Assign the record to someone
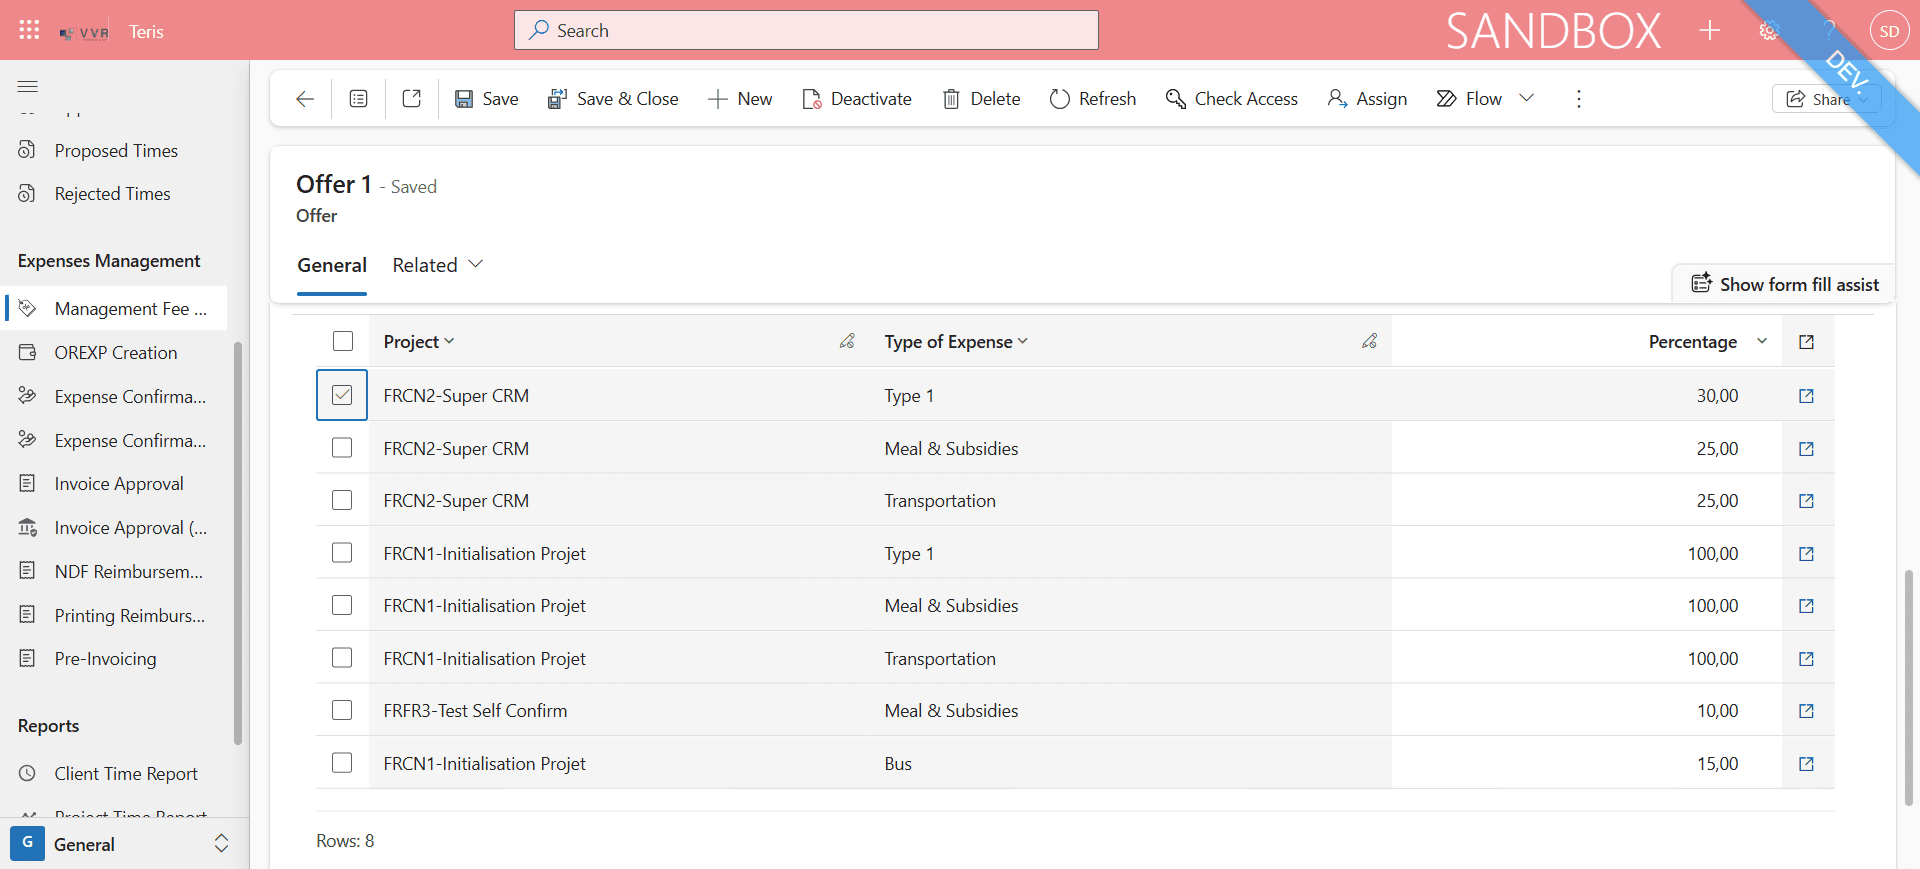 tap(1367, 99)
